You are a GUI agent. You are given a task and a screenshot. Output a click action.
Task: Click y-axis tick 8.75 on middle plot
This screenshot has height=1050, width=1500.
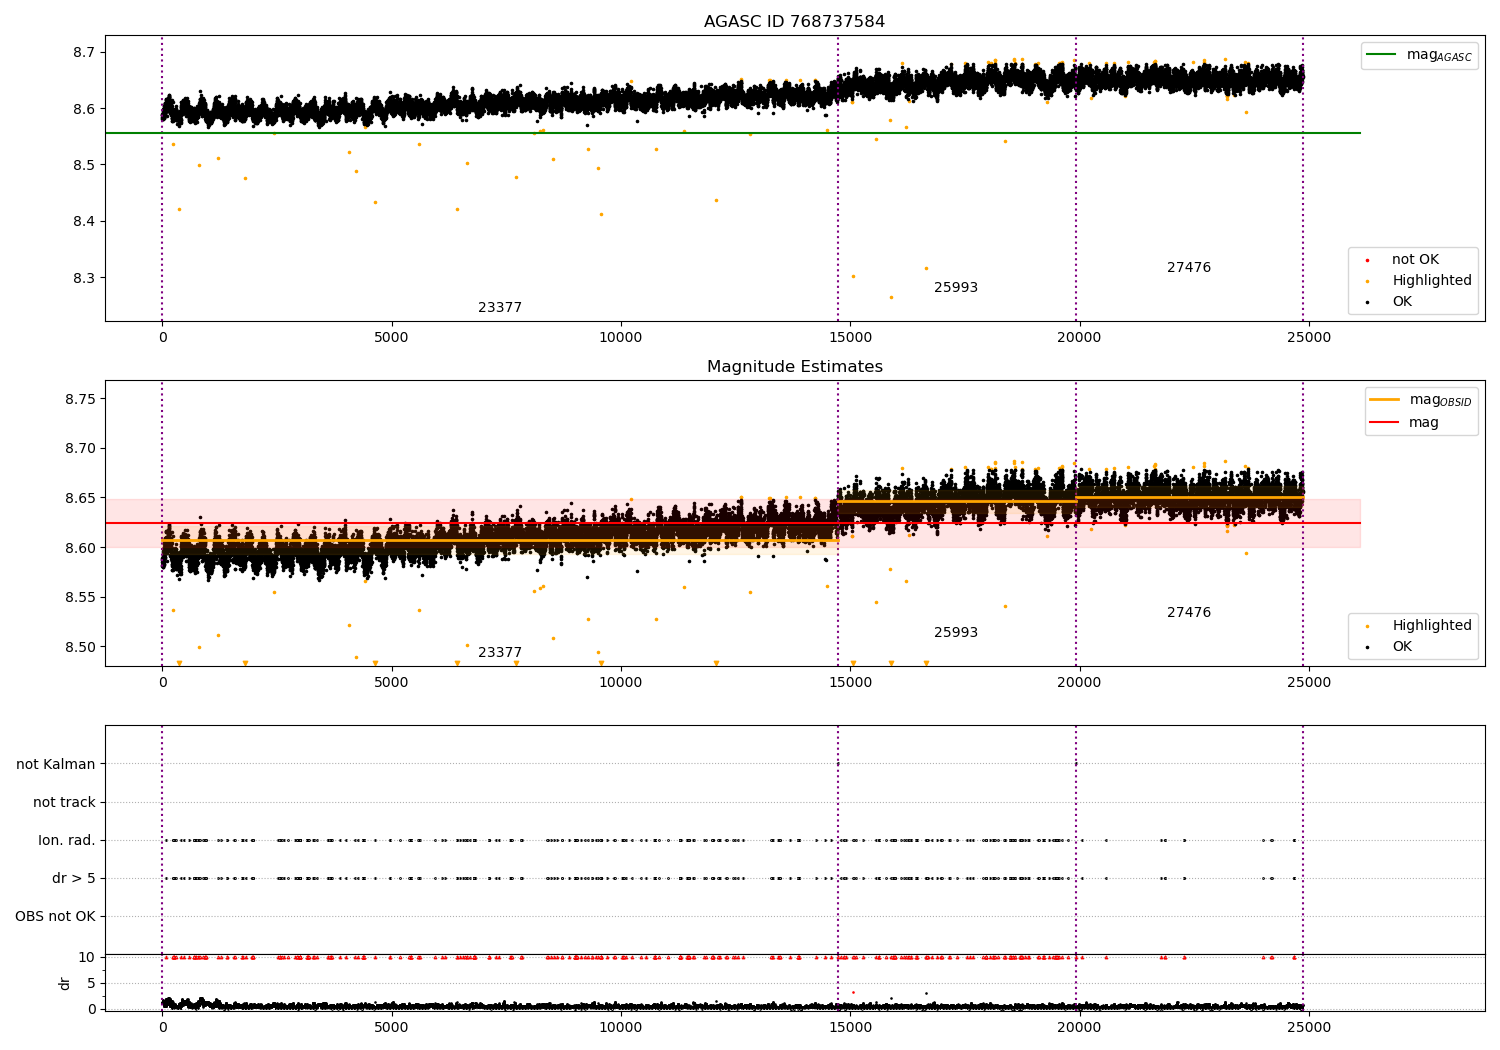coord(80,399)
